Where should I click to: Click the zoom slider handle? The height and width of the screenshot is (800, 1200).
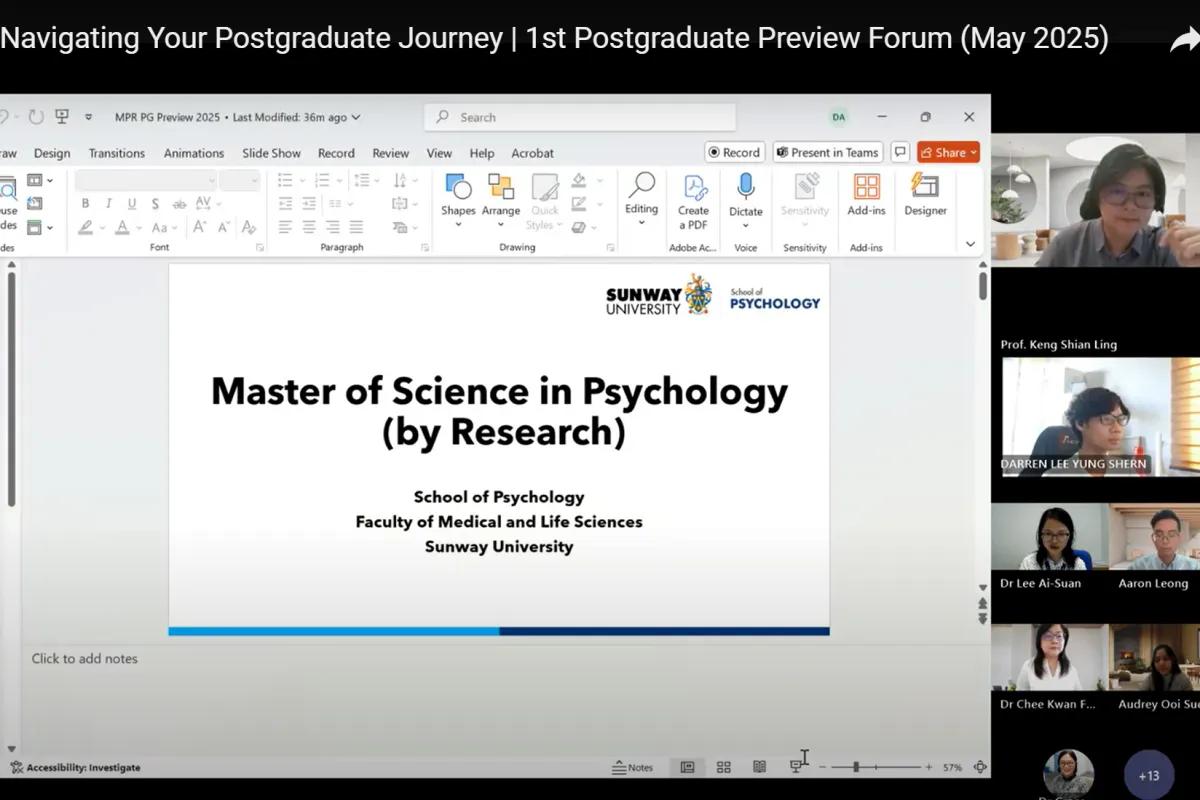[856, 767]
